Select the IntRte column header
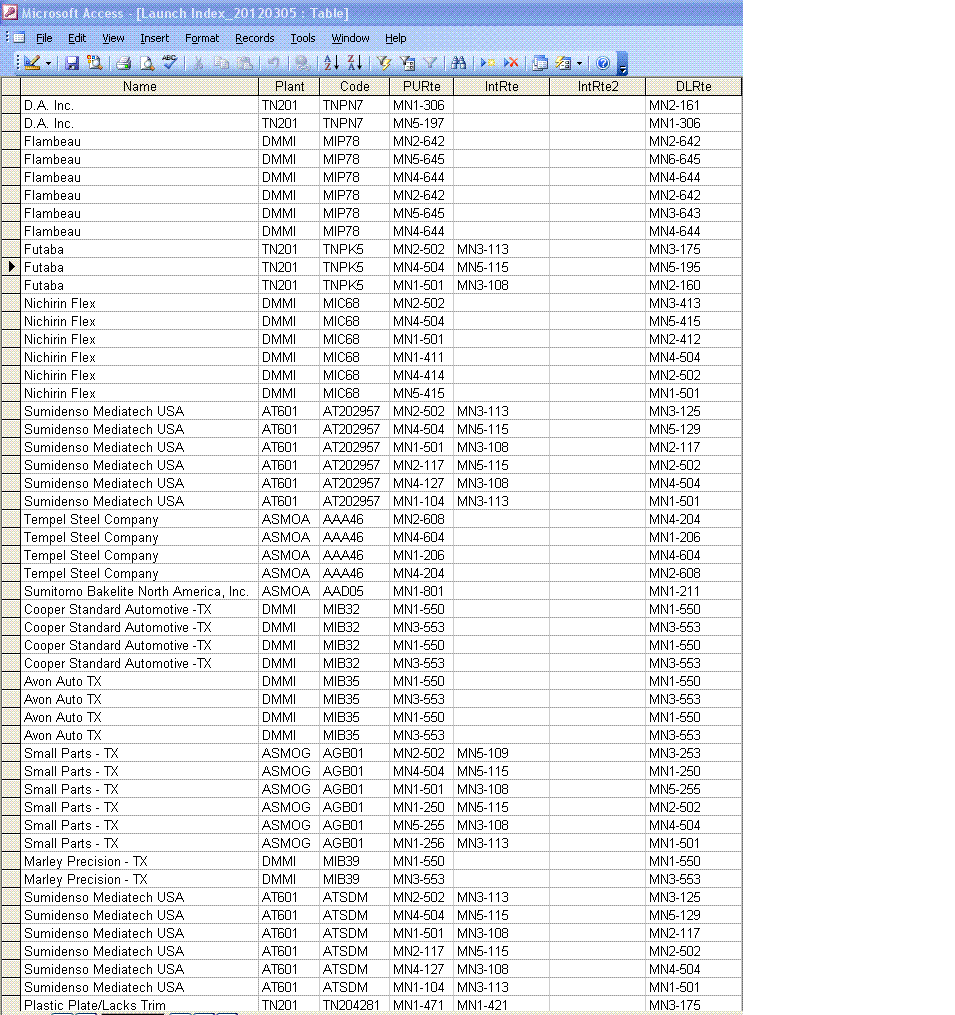Image resolution: width=955 pixels, height=1015 pixels. tap(502, 86)
